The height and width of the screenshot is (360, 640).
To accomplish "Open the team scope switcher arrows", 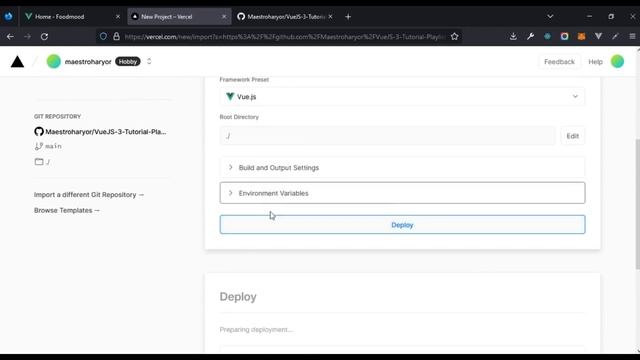I will pyautogui.click(x=149, y=61).
